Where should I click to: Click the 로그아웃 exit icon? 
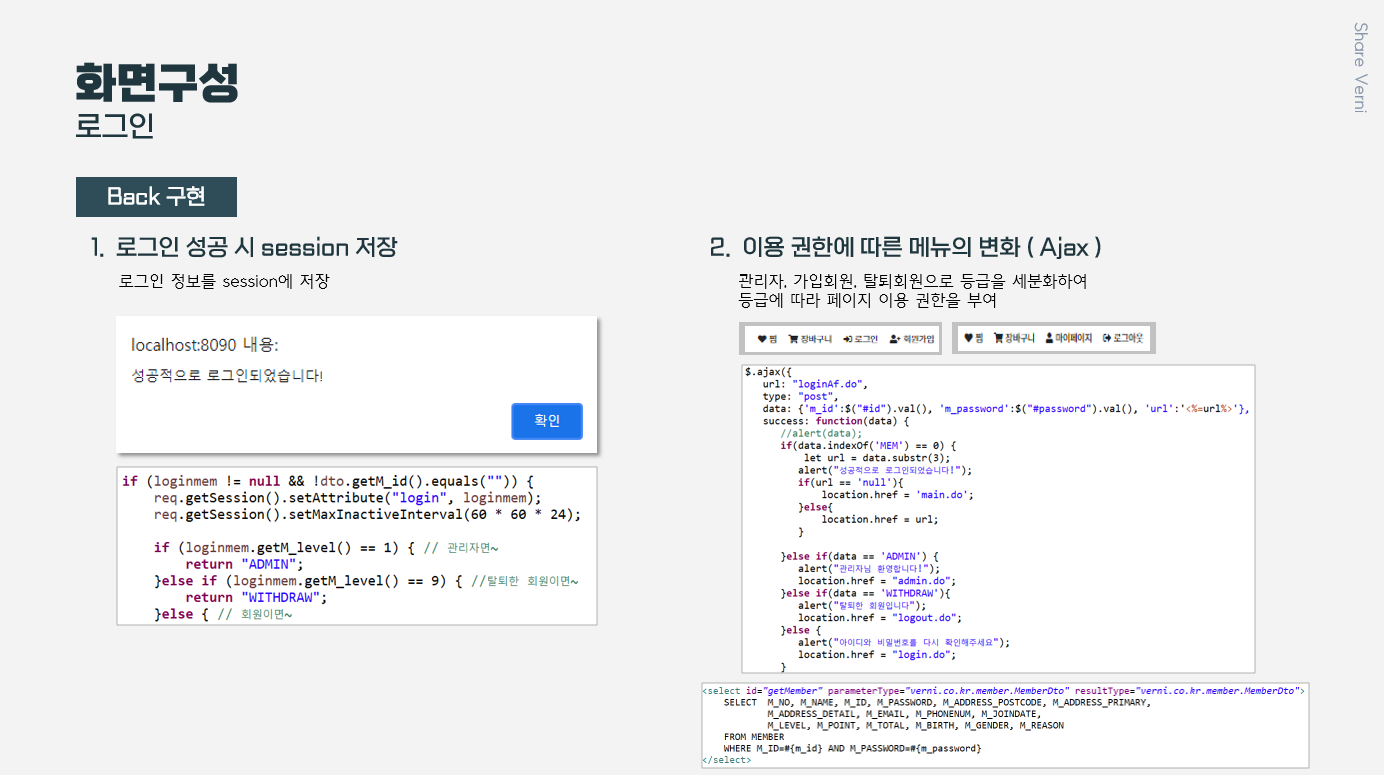pos(1107,339)
